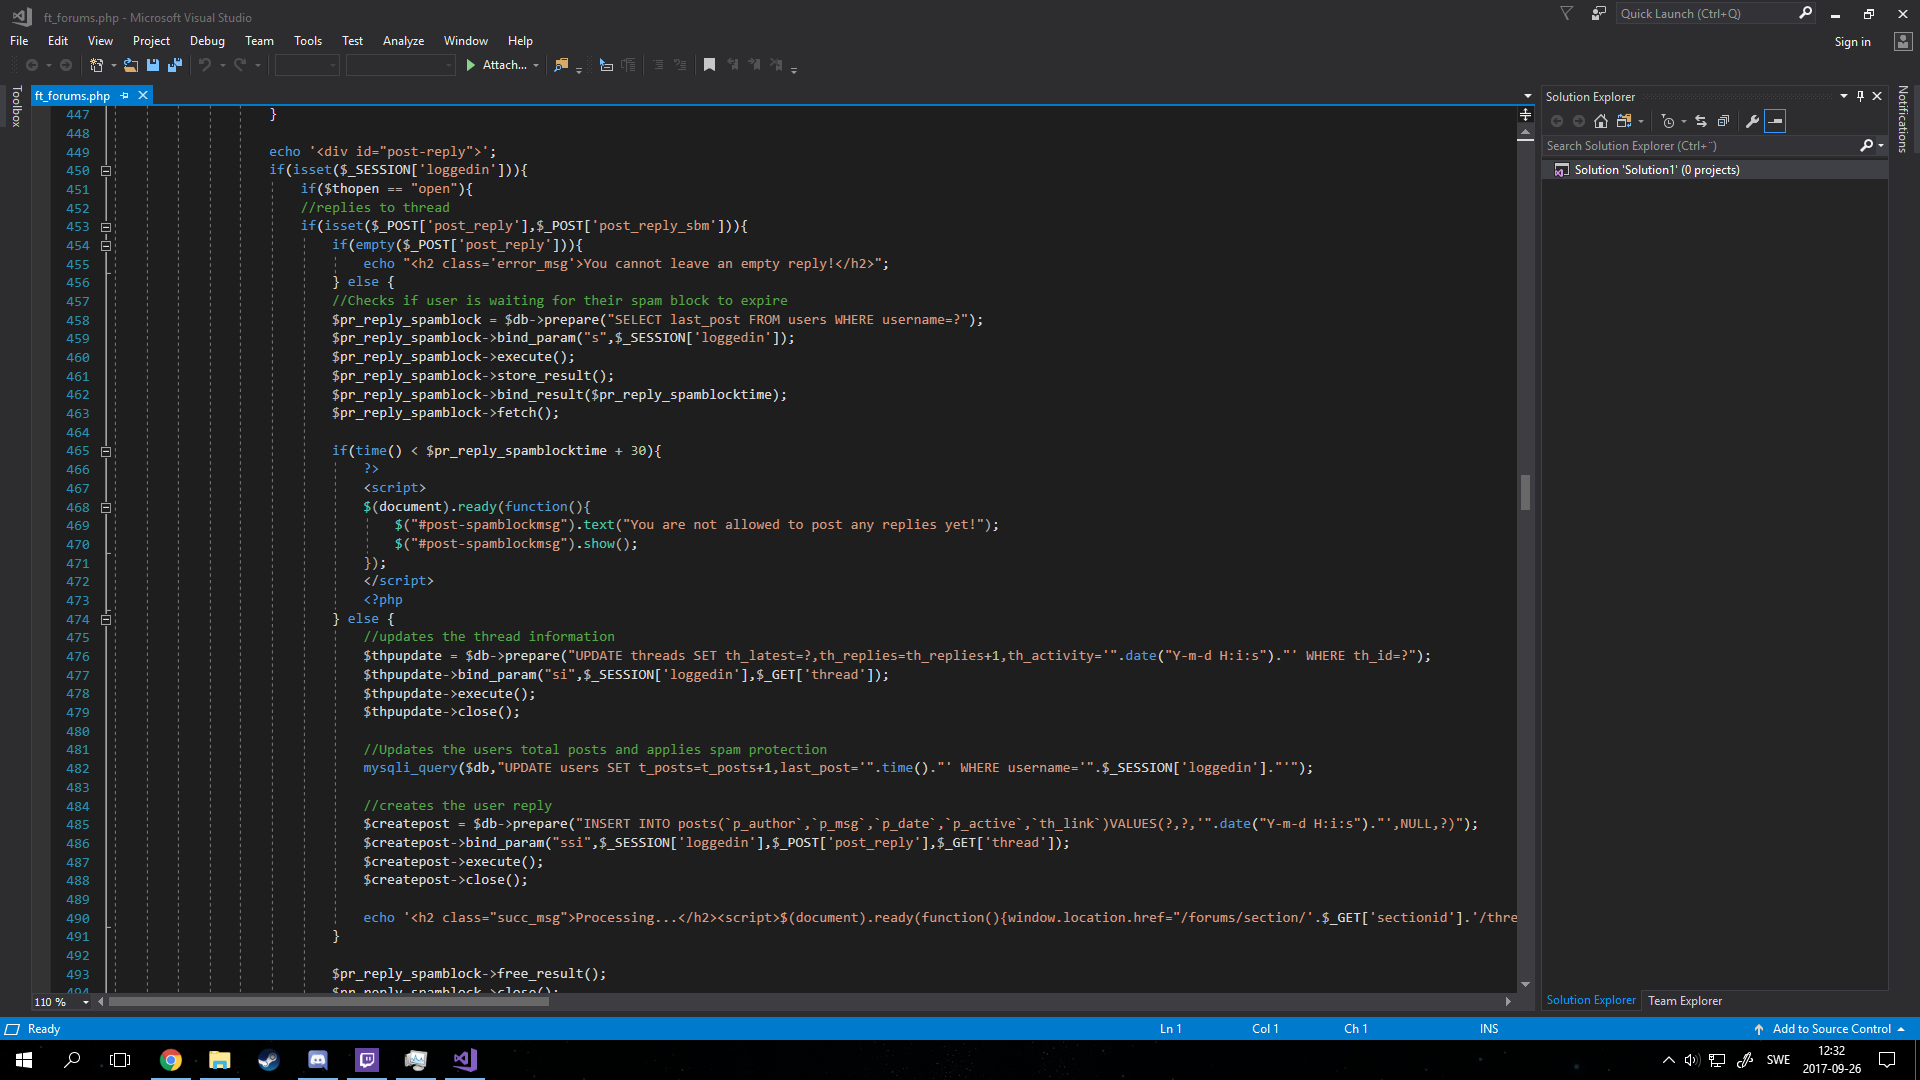Open the Attach button dropdown arrow
This screenshot has width=1920, height=1080.
(536, 66)
